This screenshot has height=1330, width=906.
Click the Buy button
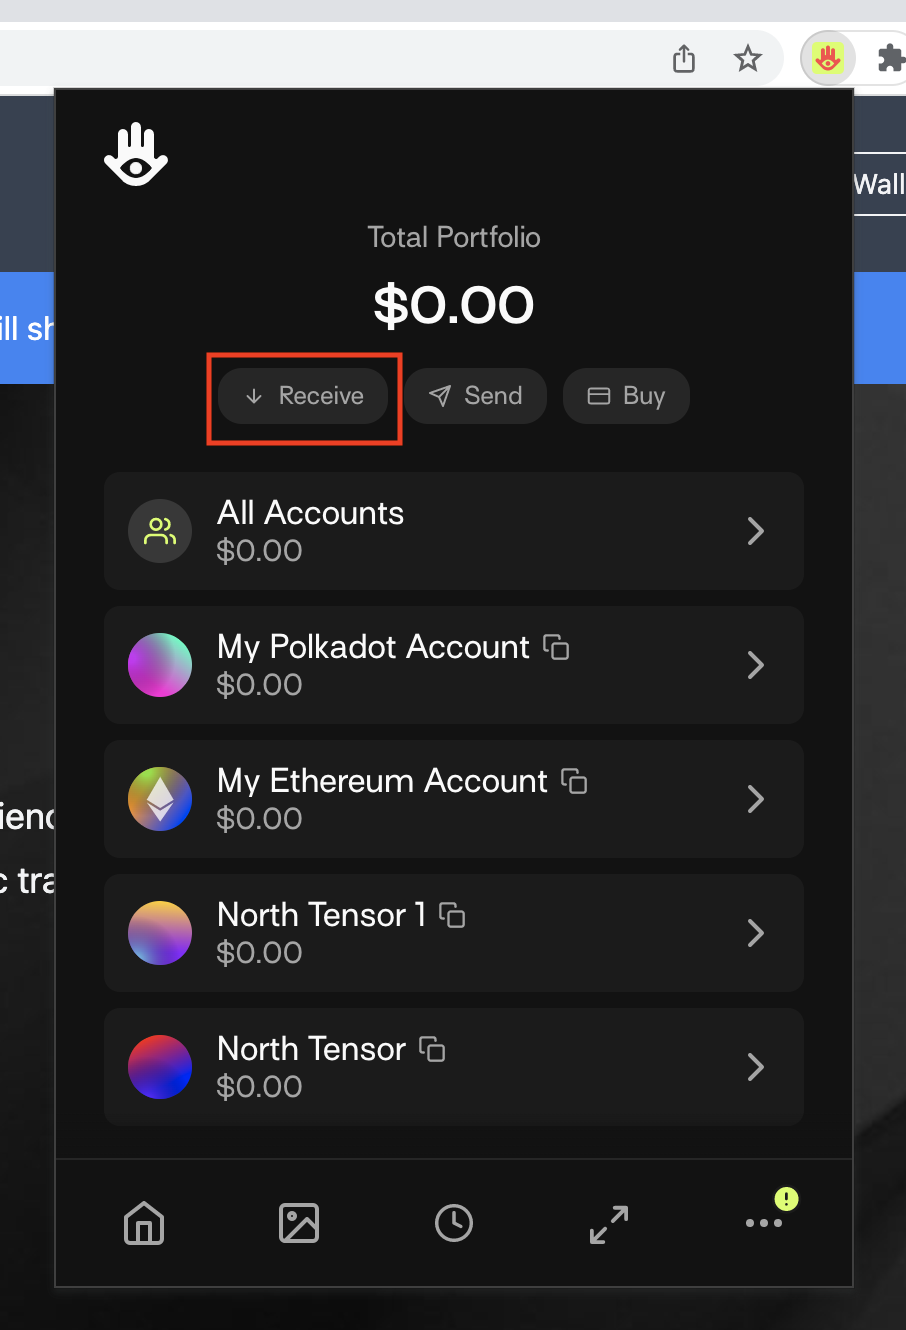(626, 396)
